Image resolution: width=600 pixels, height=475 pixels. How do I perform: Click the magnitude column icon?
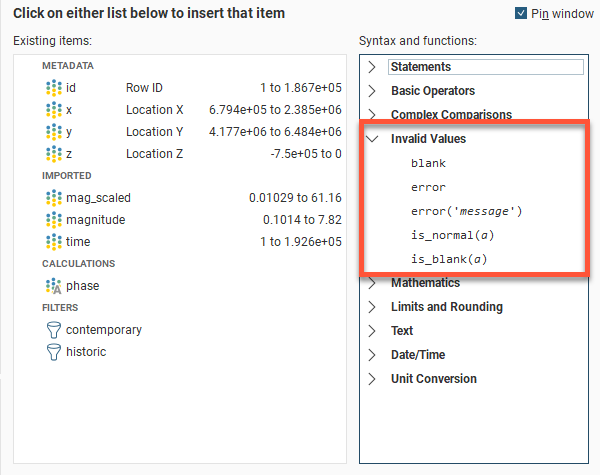pyautogui.click(x=54, y=220)
